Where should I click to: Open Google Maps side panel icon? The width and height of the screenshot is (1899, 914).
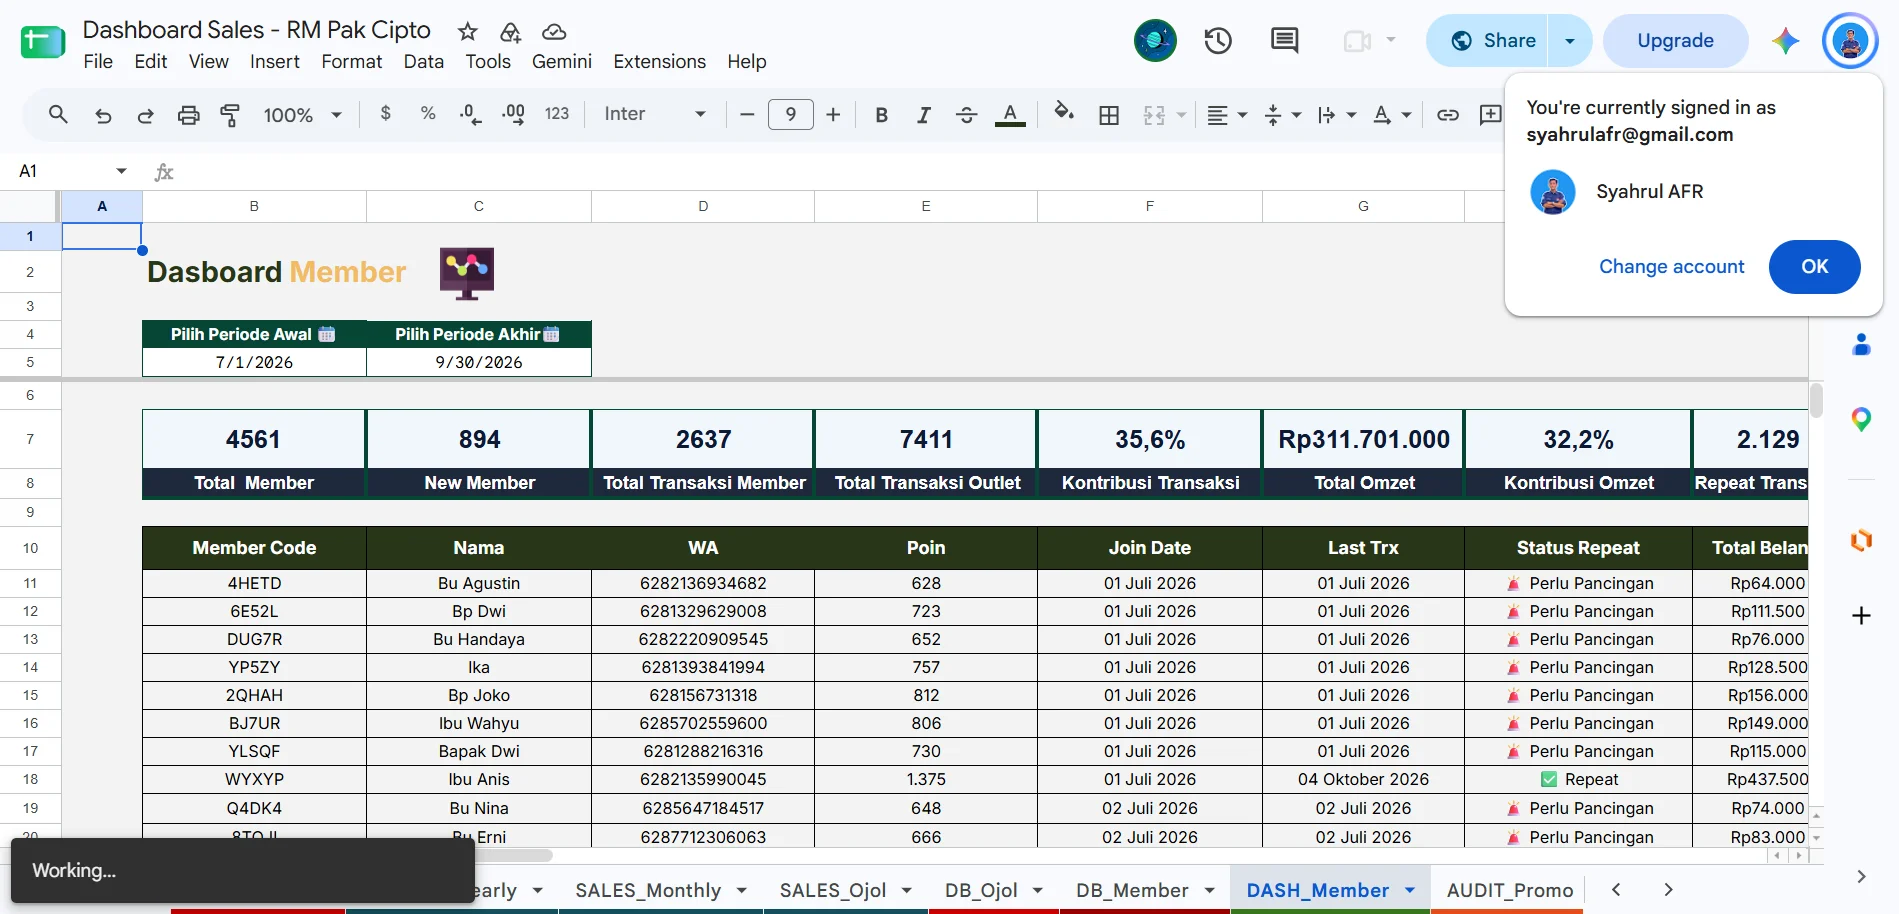1861,420
